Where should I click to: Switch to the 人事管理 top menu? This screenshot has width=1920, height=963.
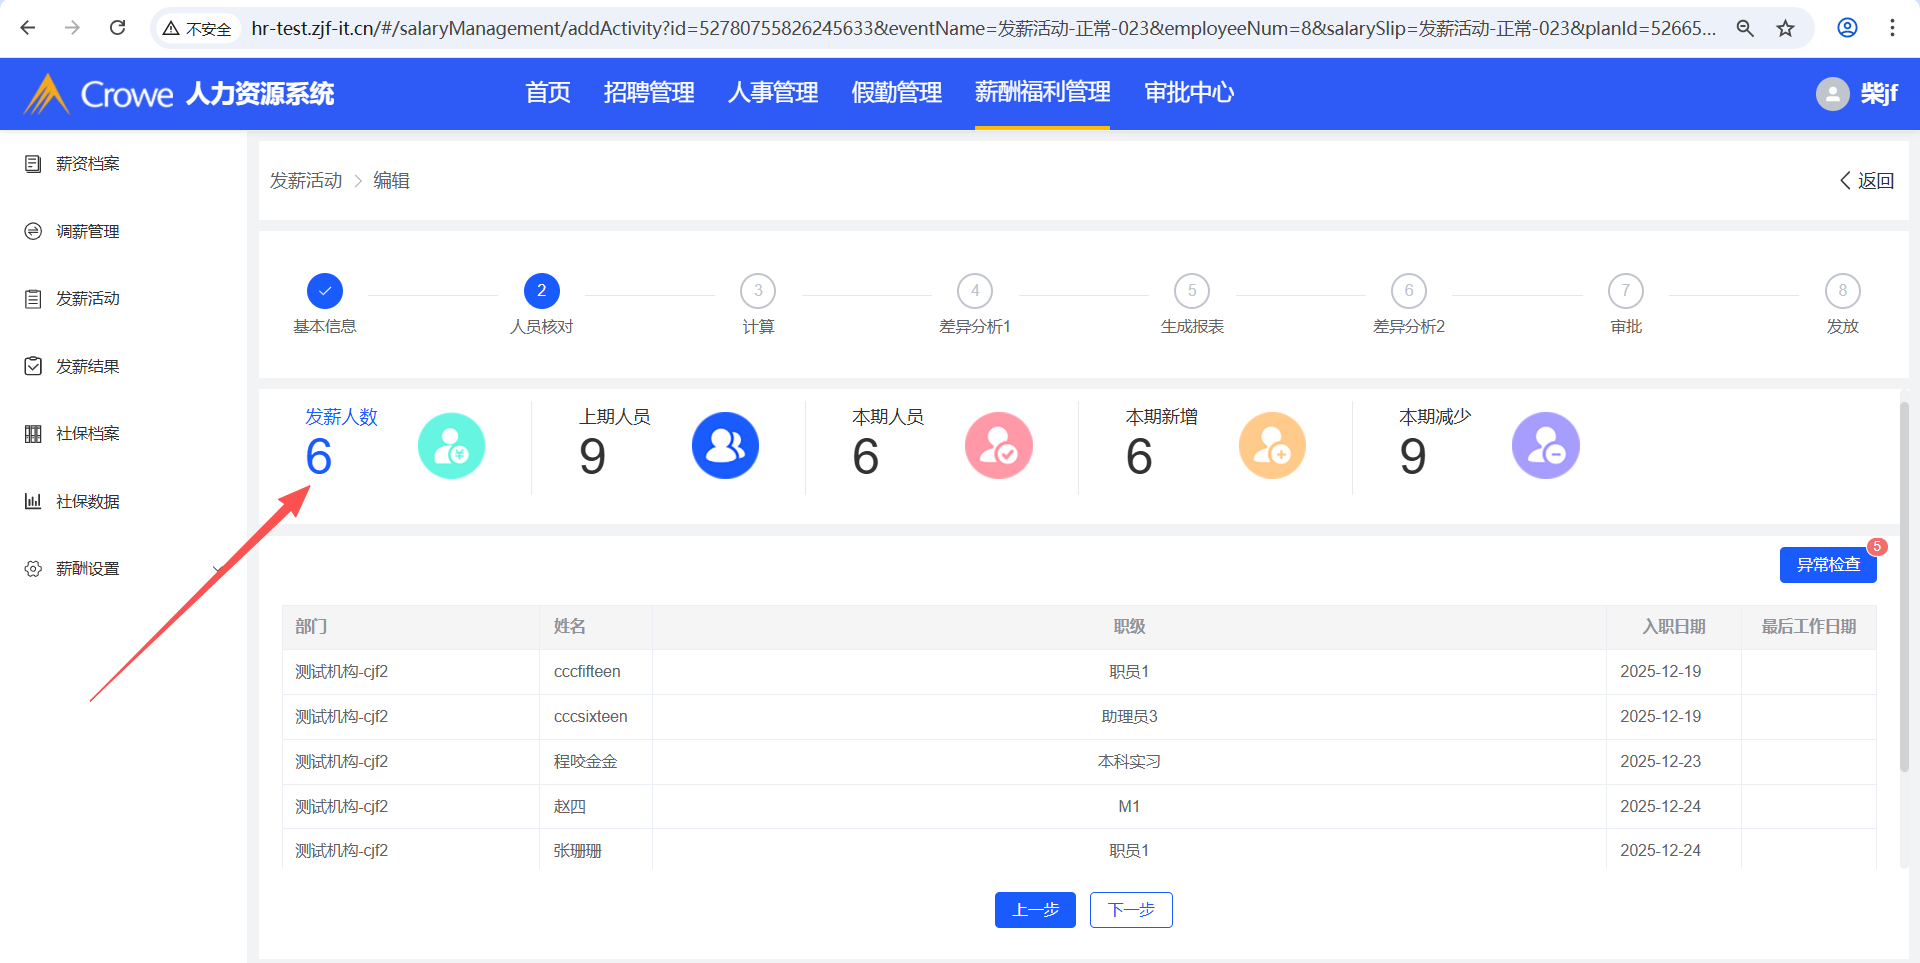pyautogui.click(x=772, y=93)
